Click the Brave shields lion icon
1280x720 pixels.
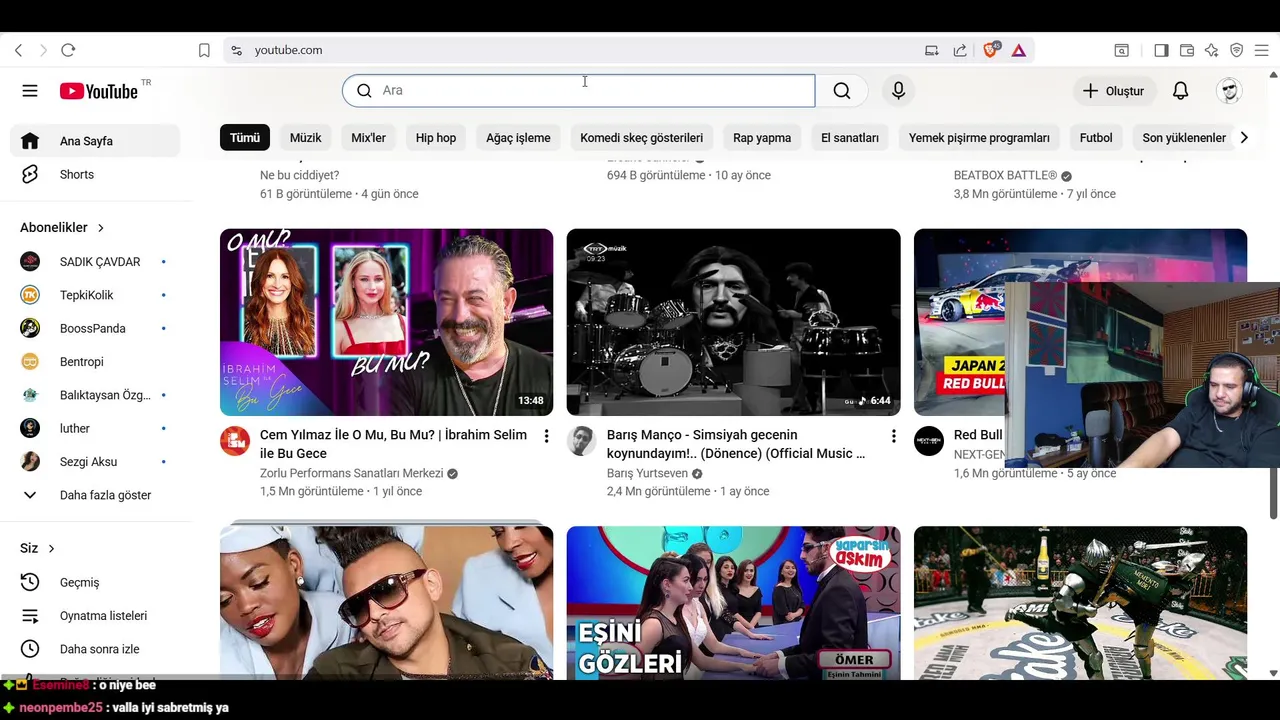991,50
